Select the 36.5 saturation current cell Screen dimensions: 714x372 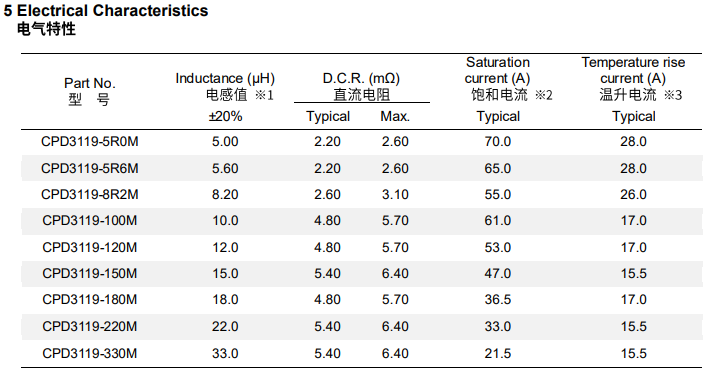(498, 300)
